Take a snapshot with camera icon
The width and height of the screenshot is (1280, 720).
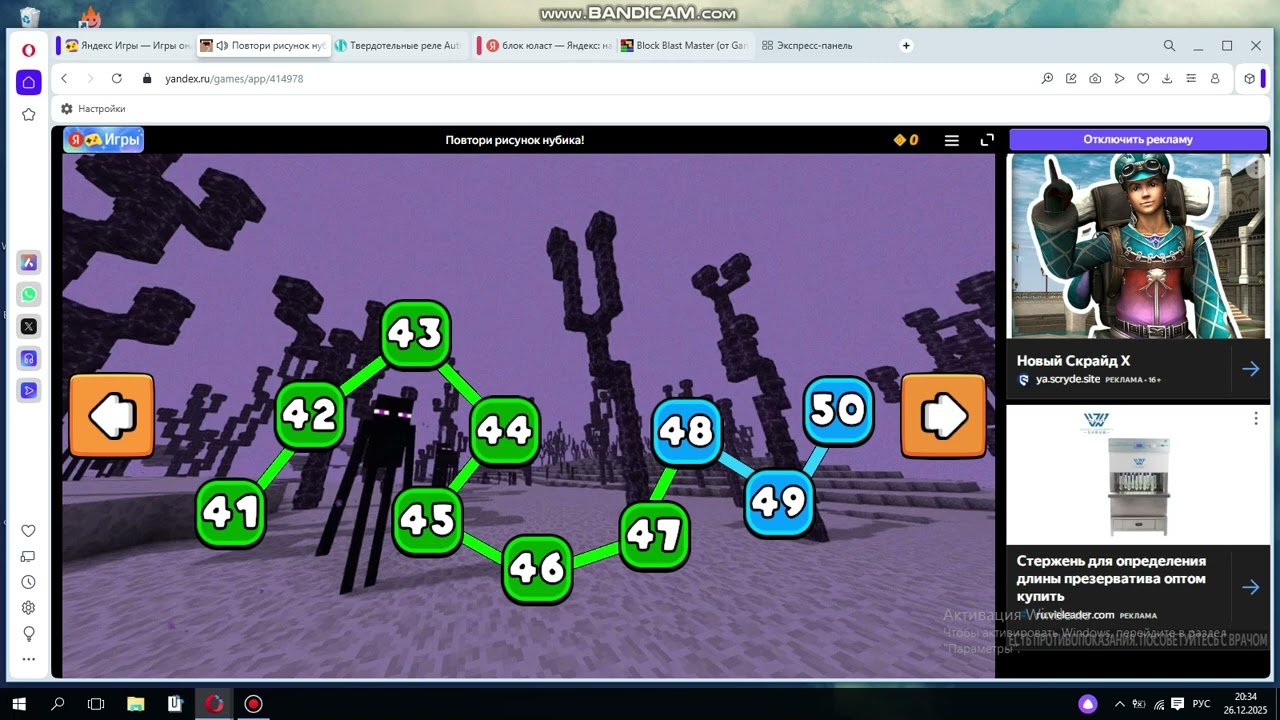tap(1095, 78)
